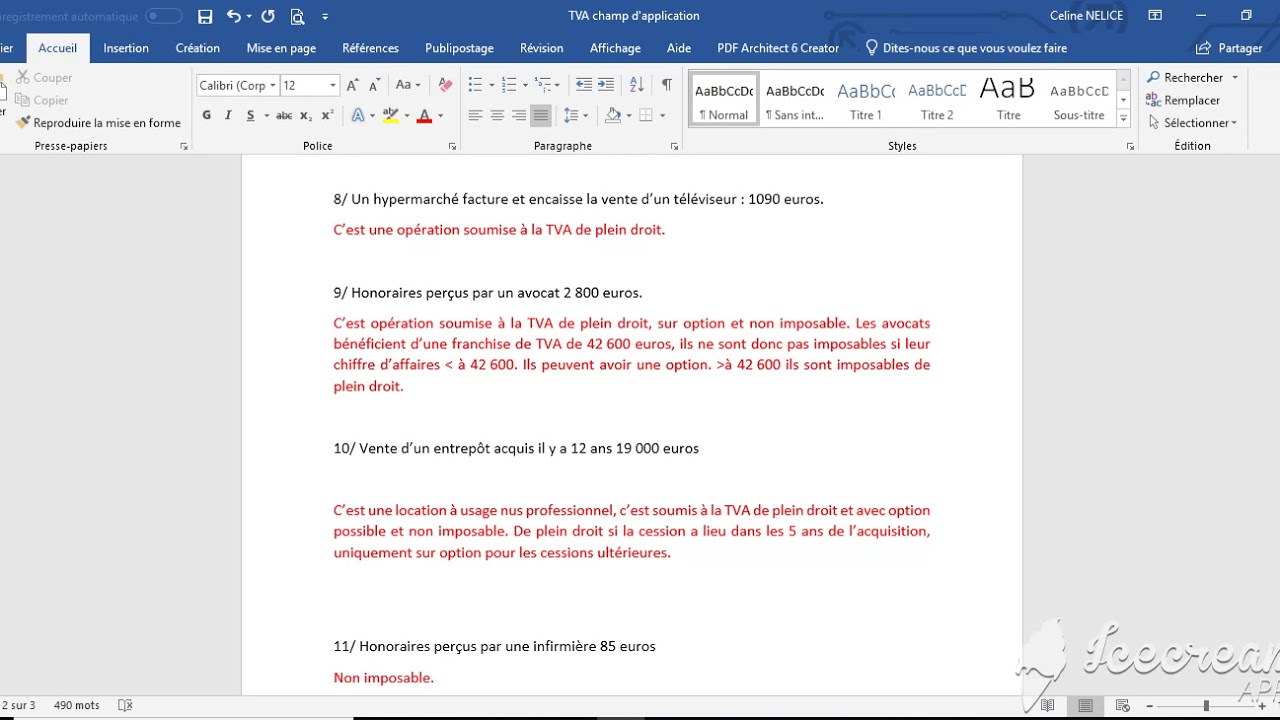The height and width of the screenshot is (720, 1280).
Task: Switch to Web Layout view in status bar
Action: [1122, 705]
